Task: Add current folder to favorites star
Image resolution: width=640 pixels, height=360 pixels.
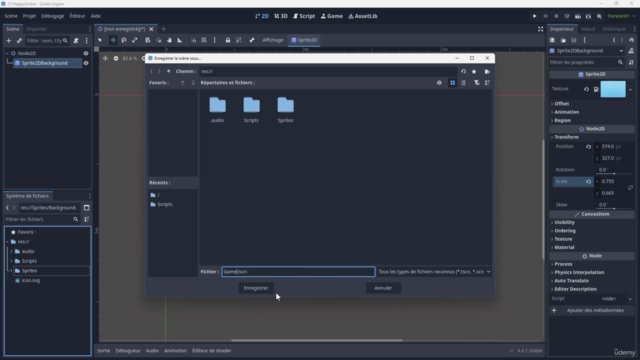Action: [474, 71]
